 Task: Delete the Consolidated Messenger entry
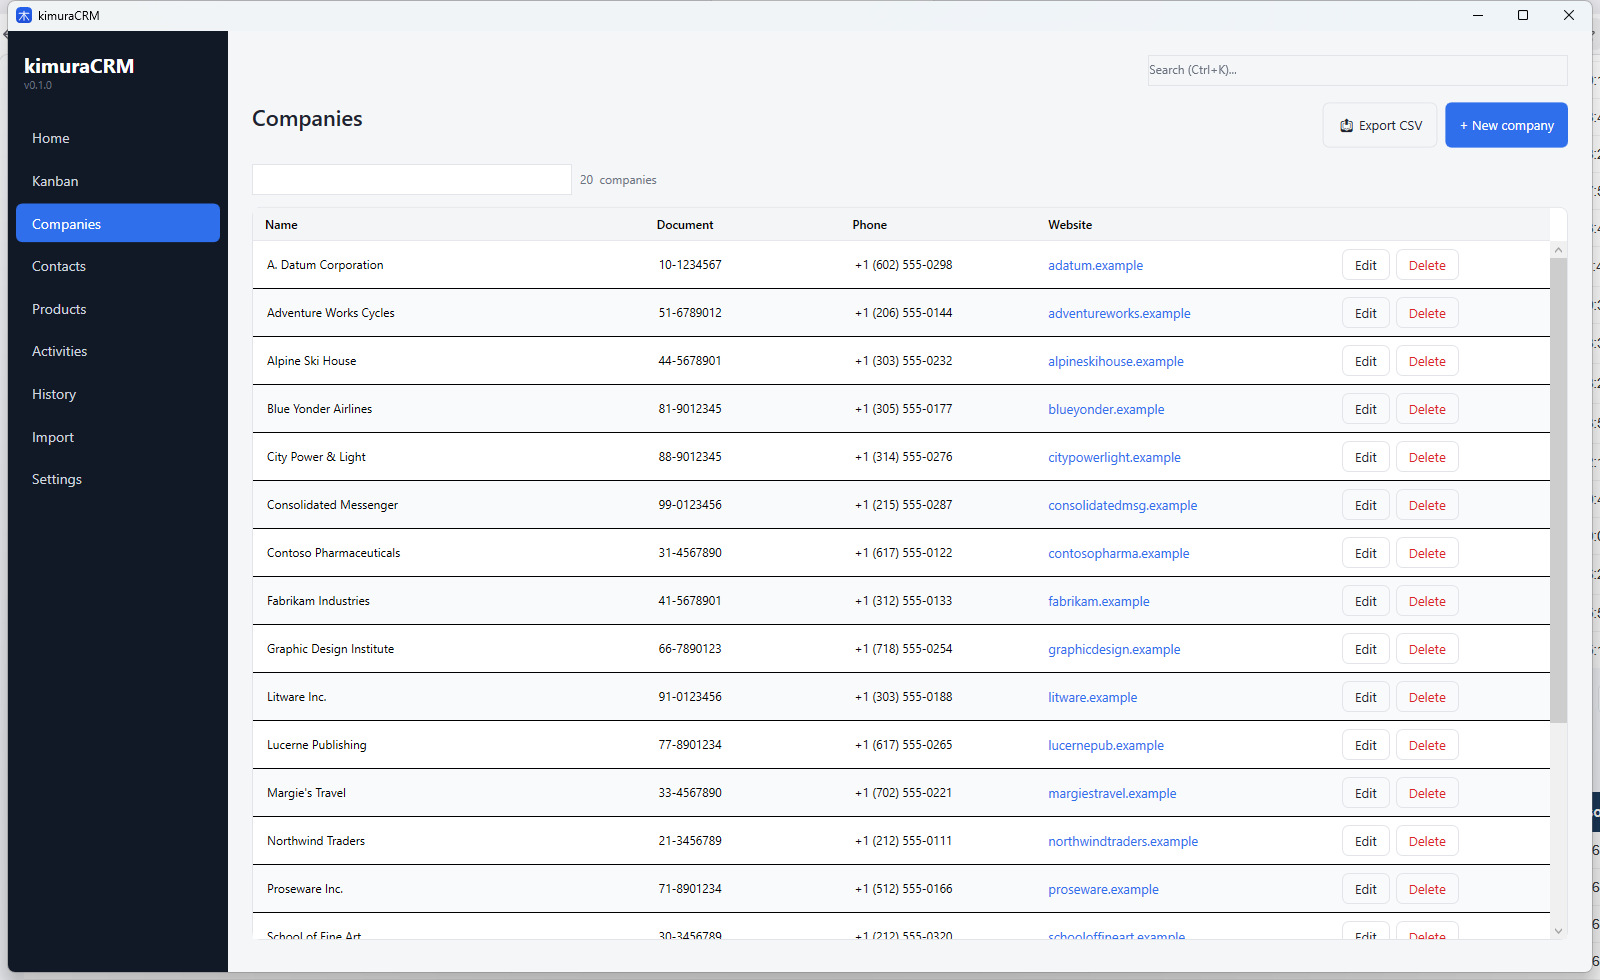point(1426,504)
